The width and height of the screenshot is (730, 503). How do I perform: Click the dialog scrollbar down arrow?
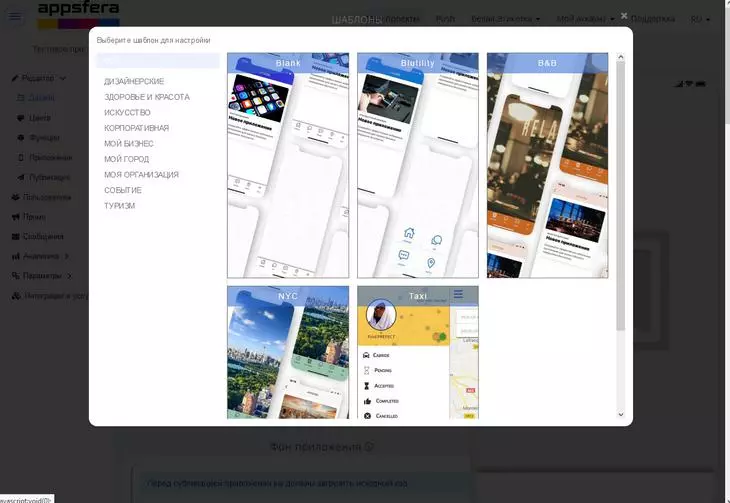(621, 415)
